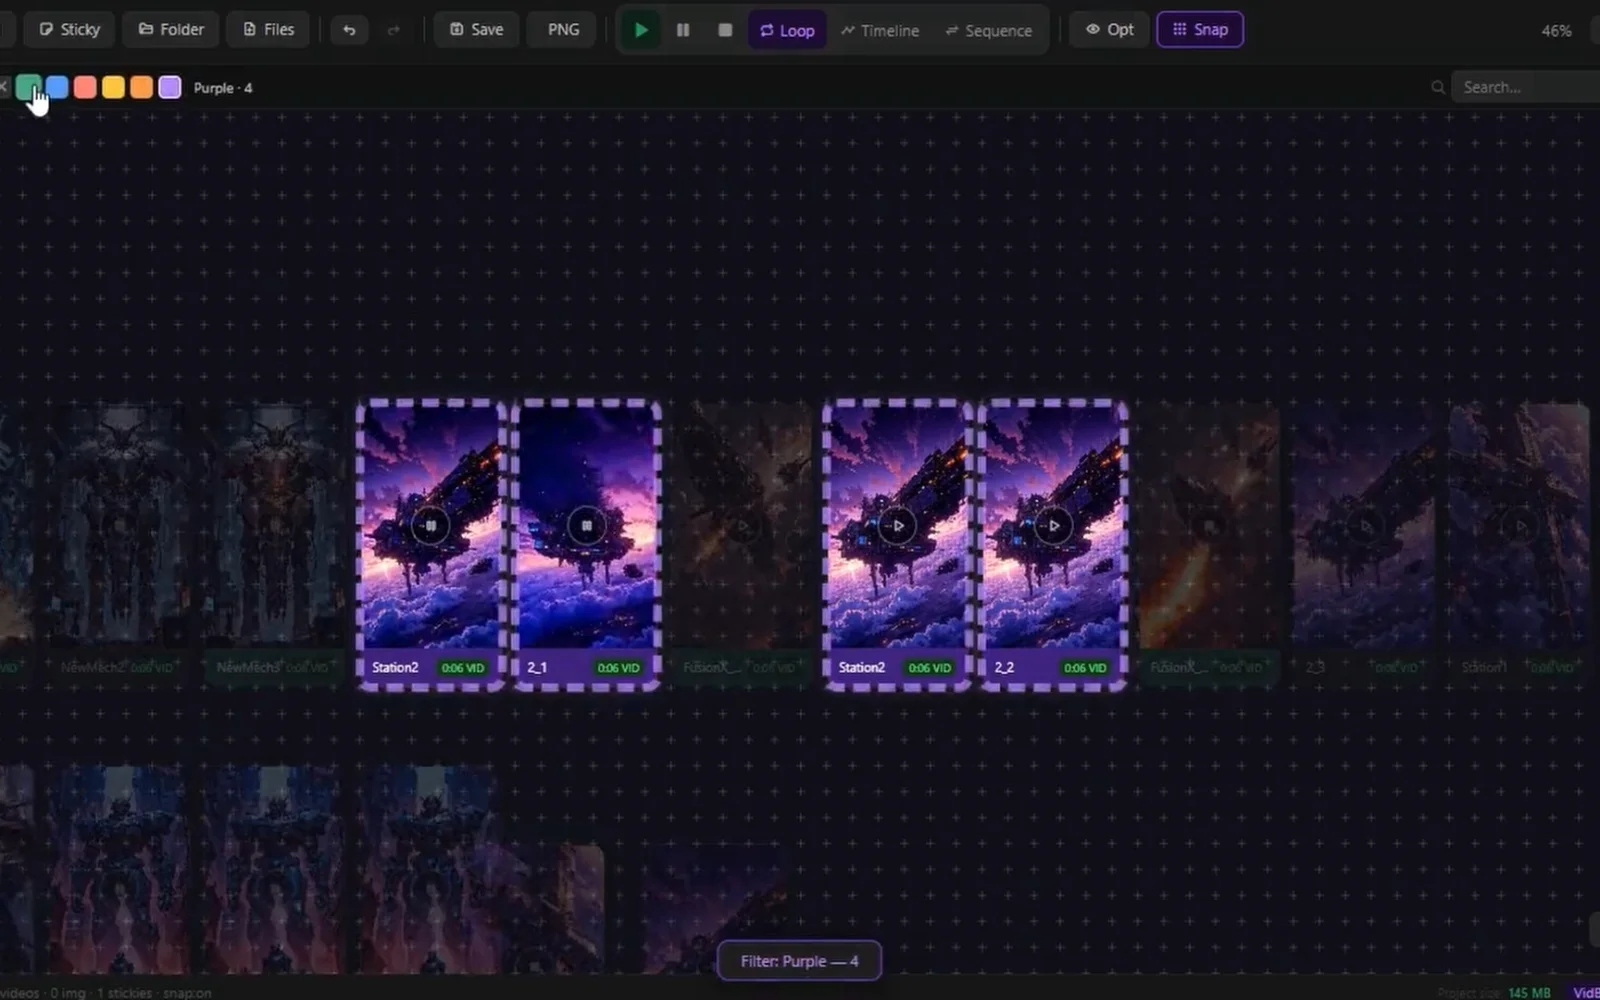
Task: Click in the Search input field
Action: point(1525,87)
